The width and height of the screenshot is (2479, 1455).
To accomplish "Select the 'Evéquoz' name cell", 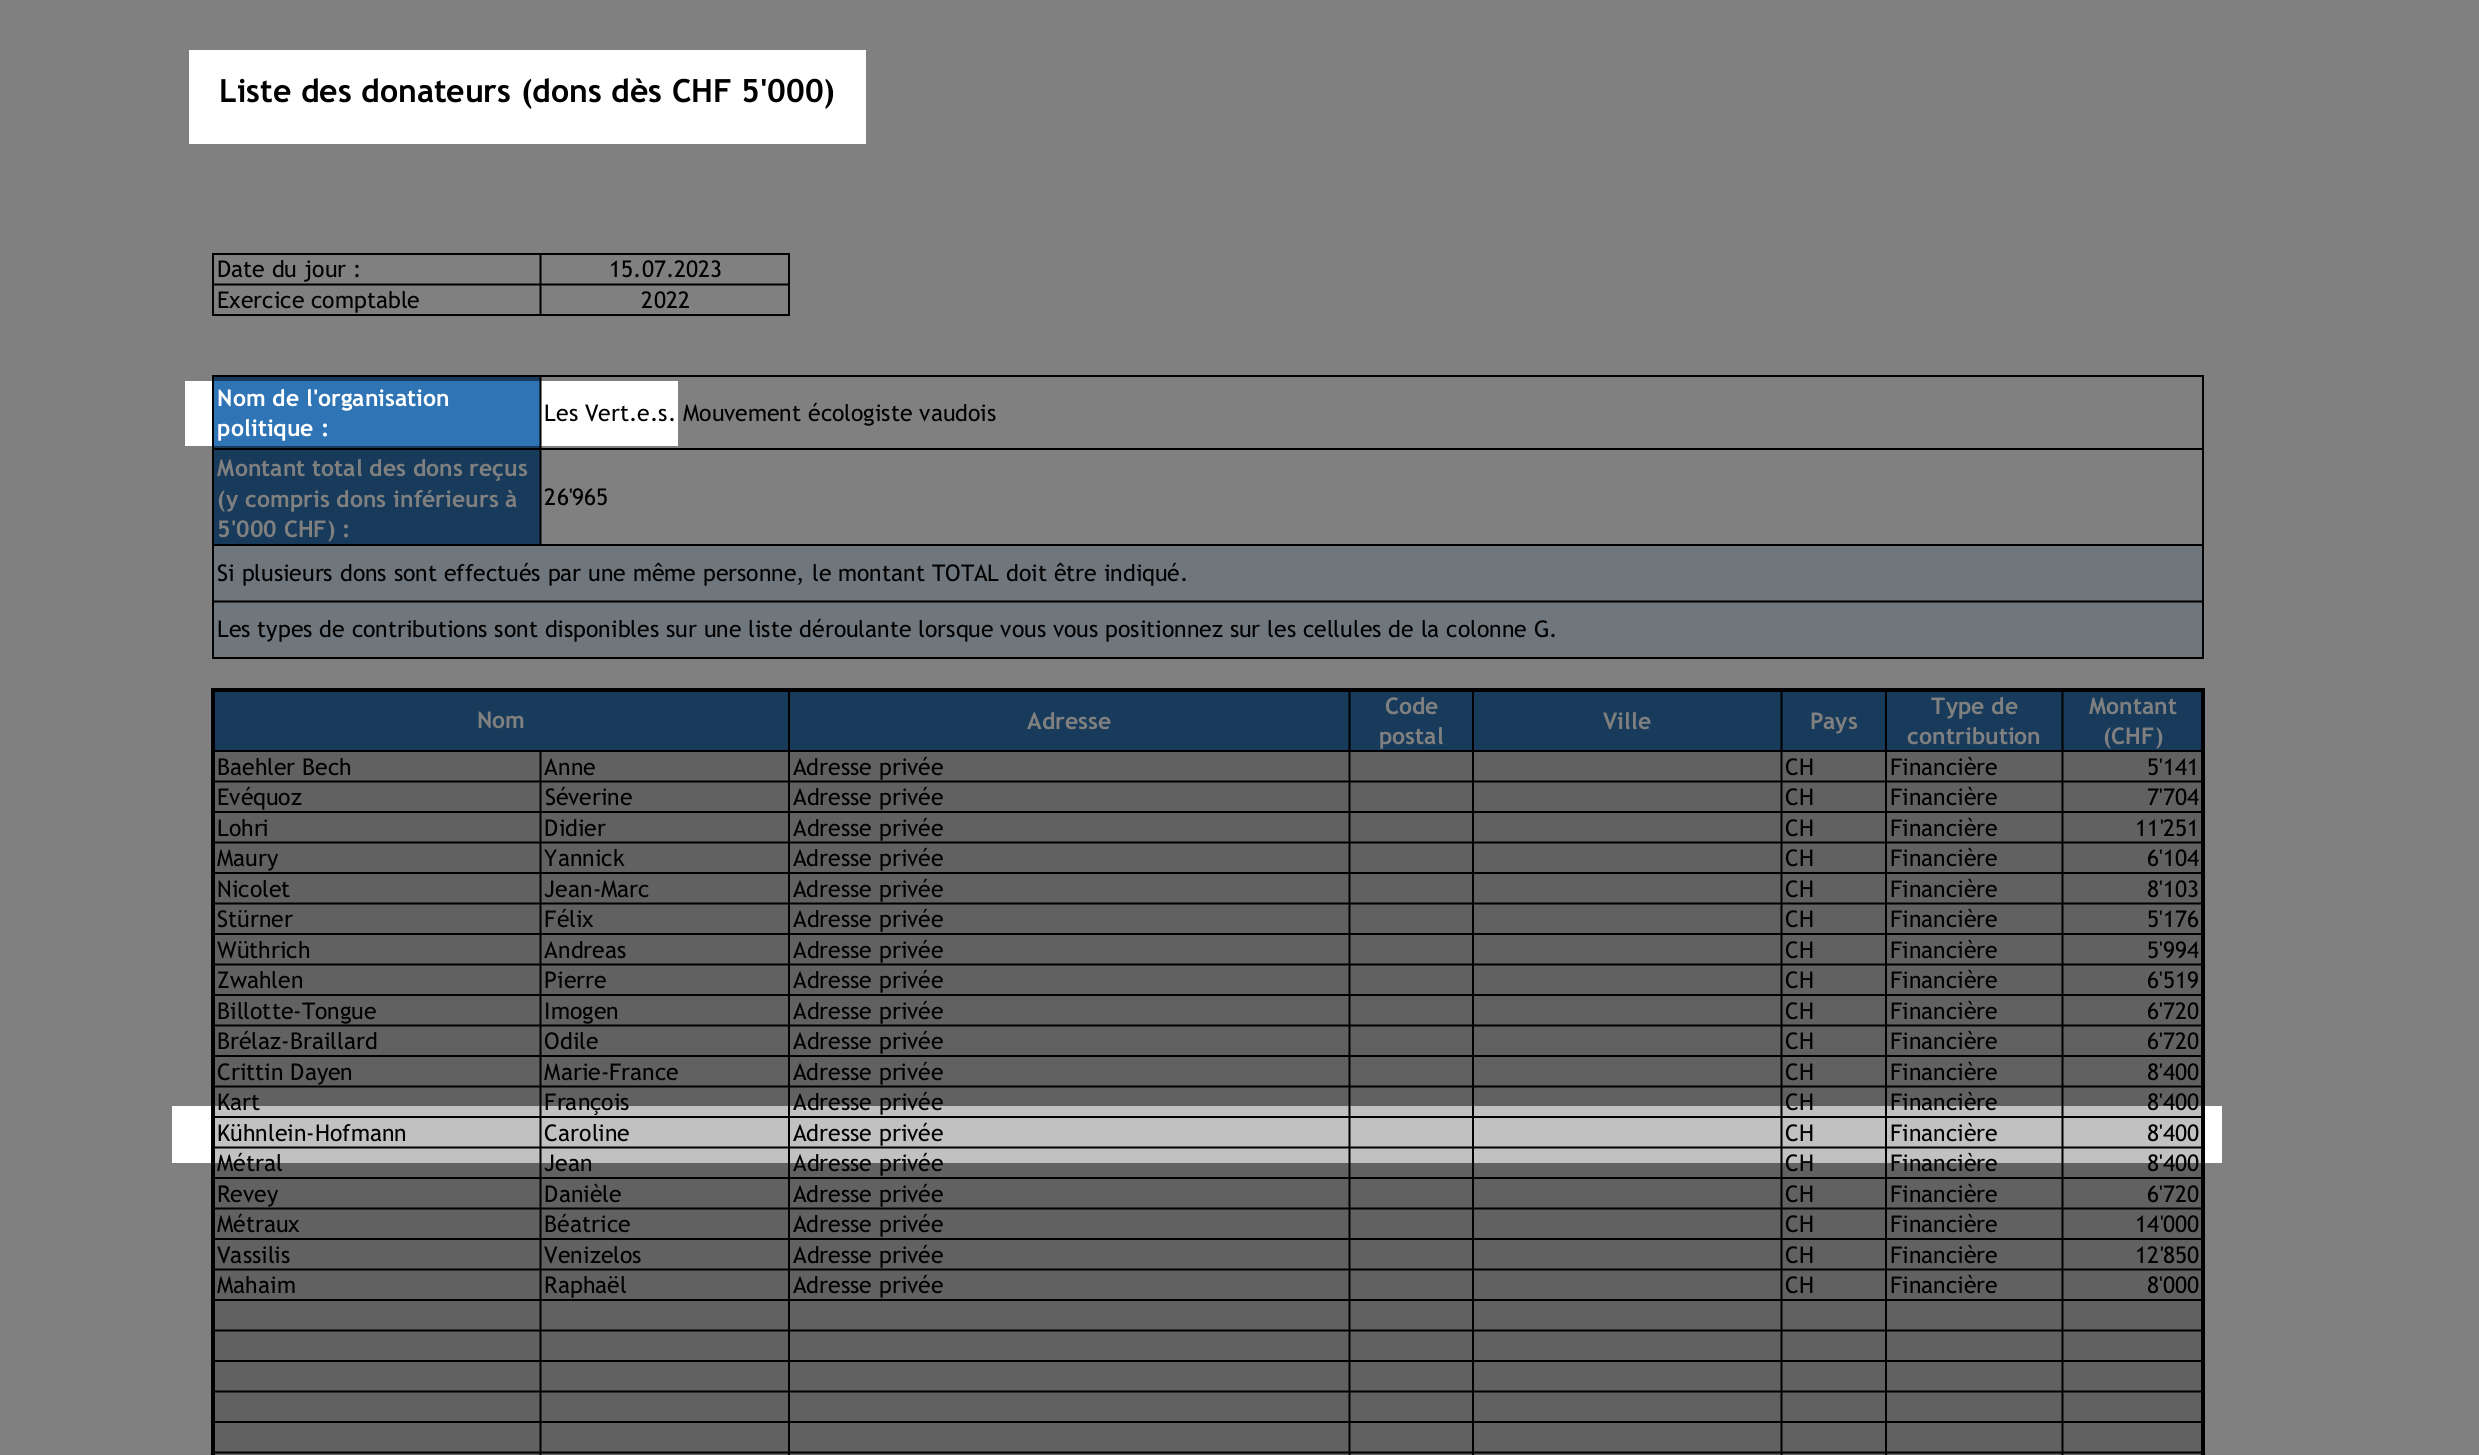I will click(377, 797).
